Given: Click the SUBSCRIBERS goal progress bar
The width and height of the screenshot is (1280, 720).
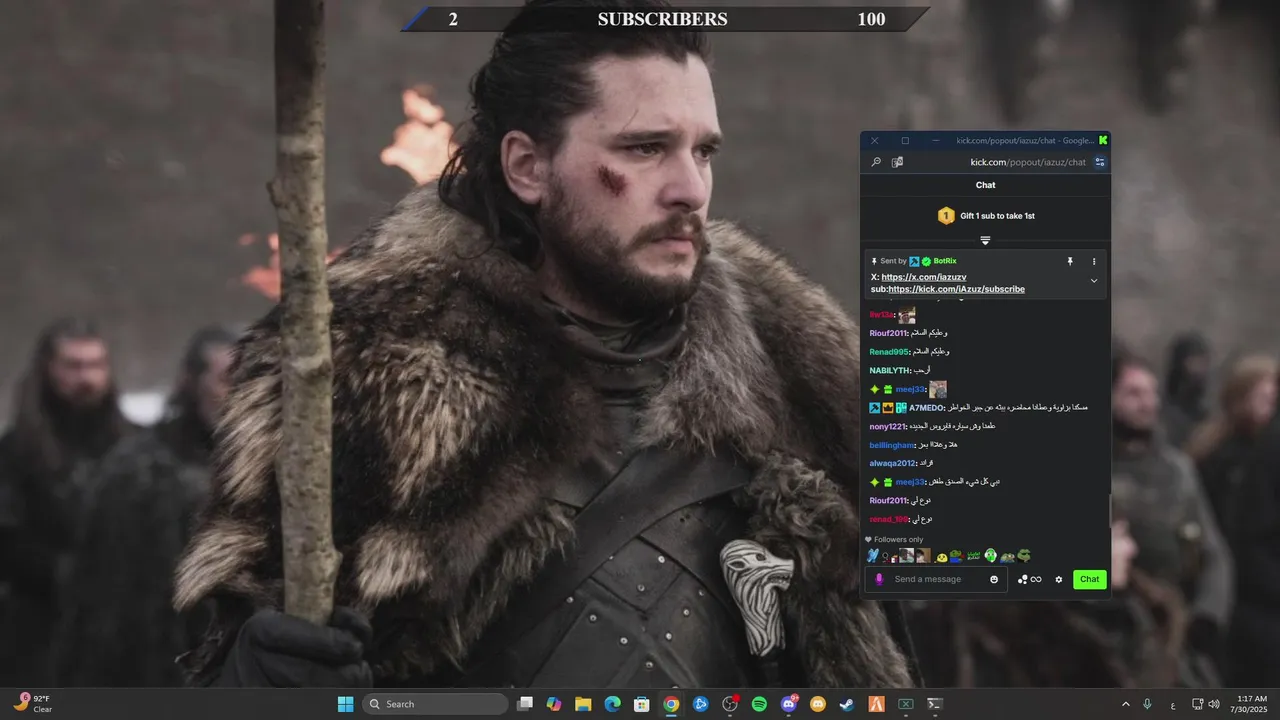Looking at the screenshot, I should [x=665, y=19].
